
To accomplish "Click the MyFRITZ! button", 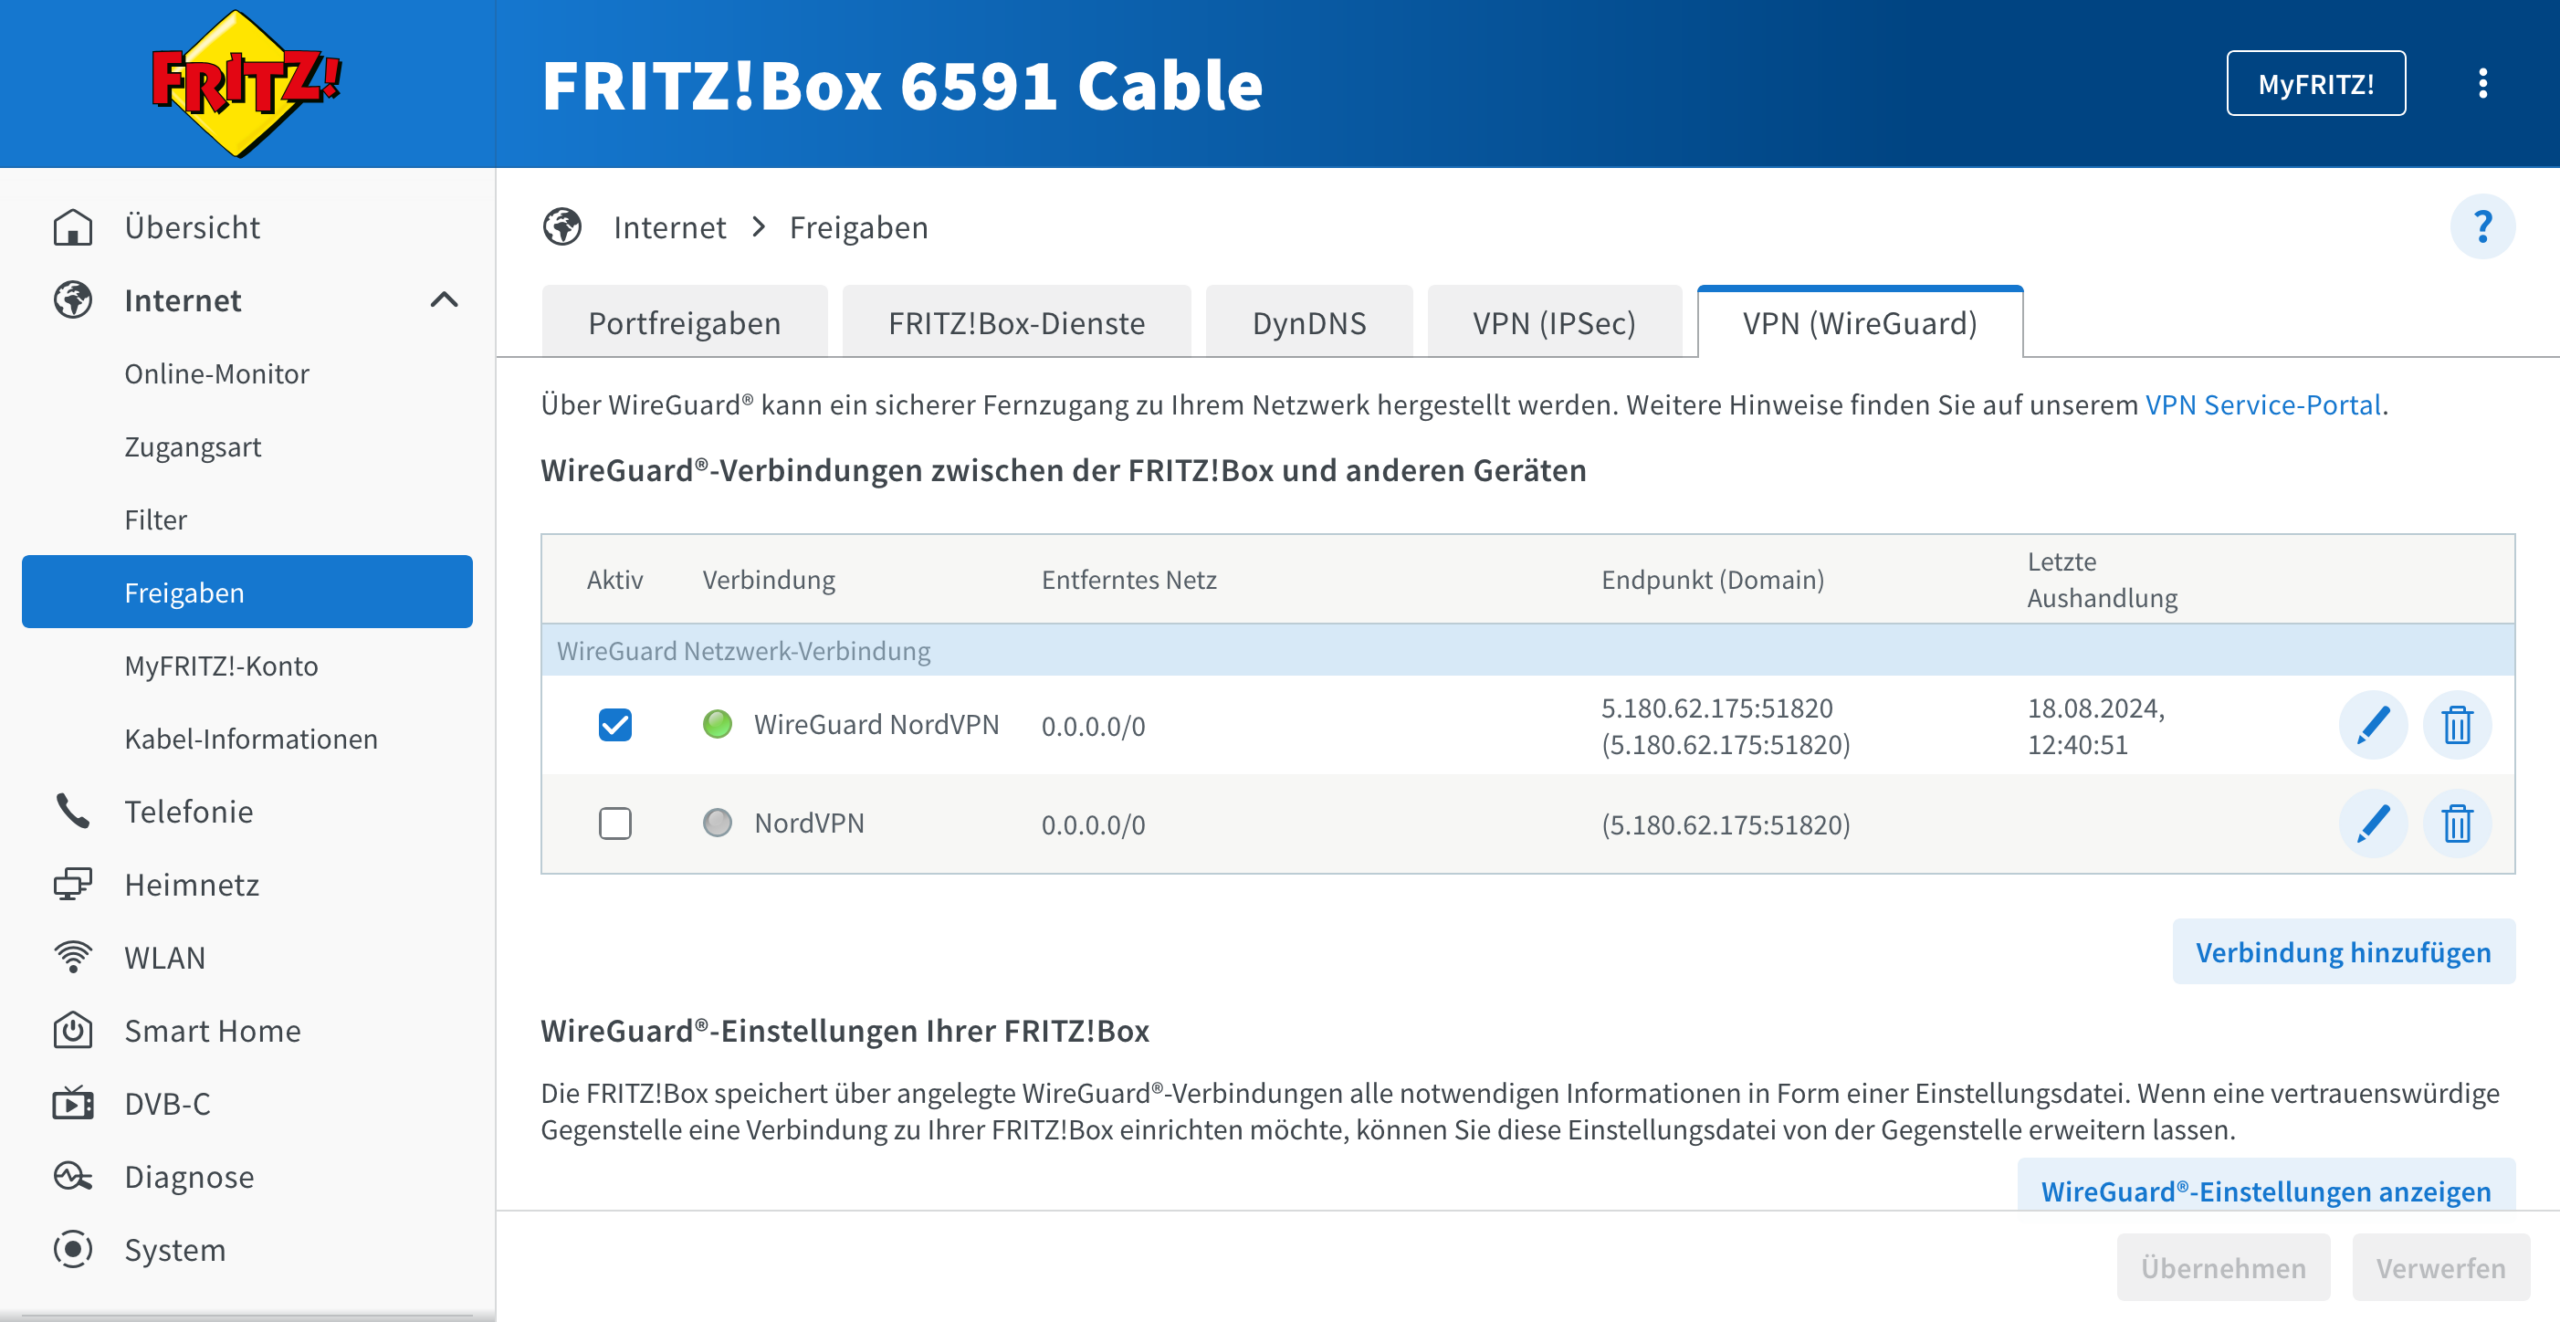I will 2316,84.
